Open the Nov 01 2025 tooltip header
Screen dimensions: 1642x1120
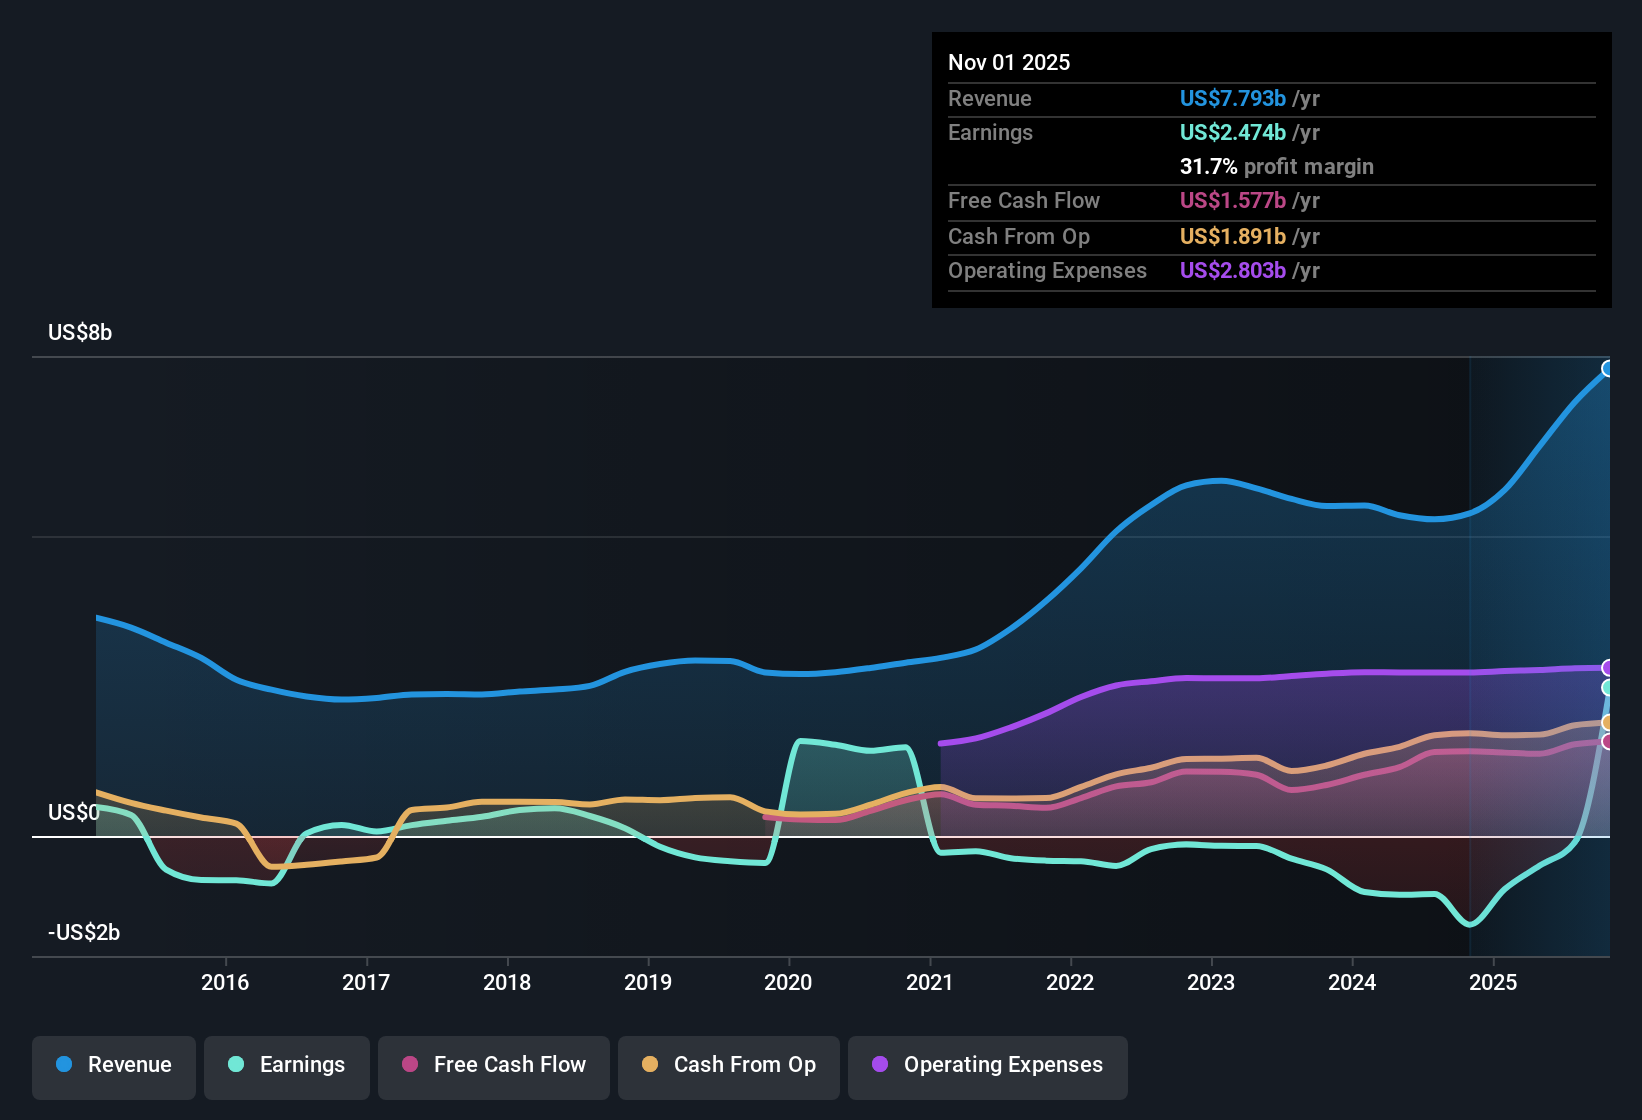pos(1009,62)
